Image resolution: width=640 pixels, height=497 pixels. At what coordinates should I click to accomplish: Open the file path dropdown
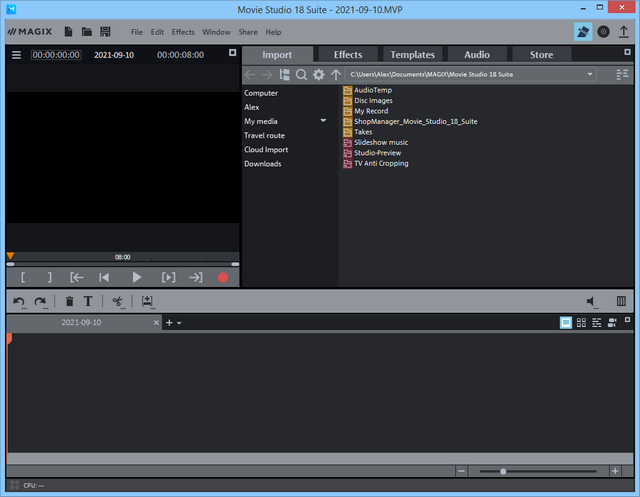click(590, 75)
